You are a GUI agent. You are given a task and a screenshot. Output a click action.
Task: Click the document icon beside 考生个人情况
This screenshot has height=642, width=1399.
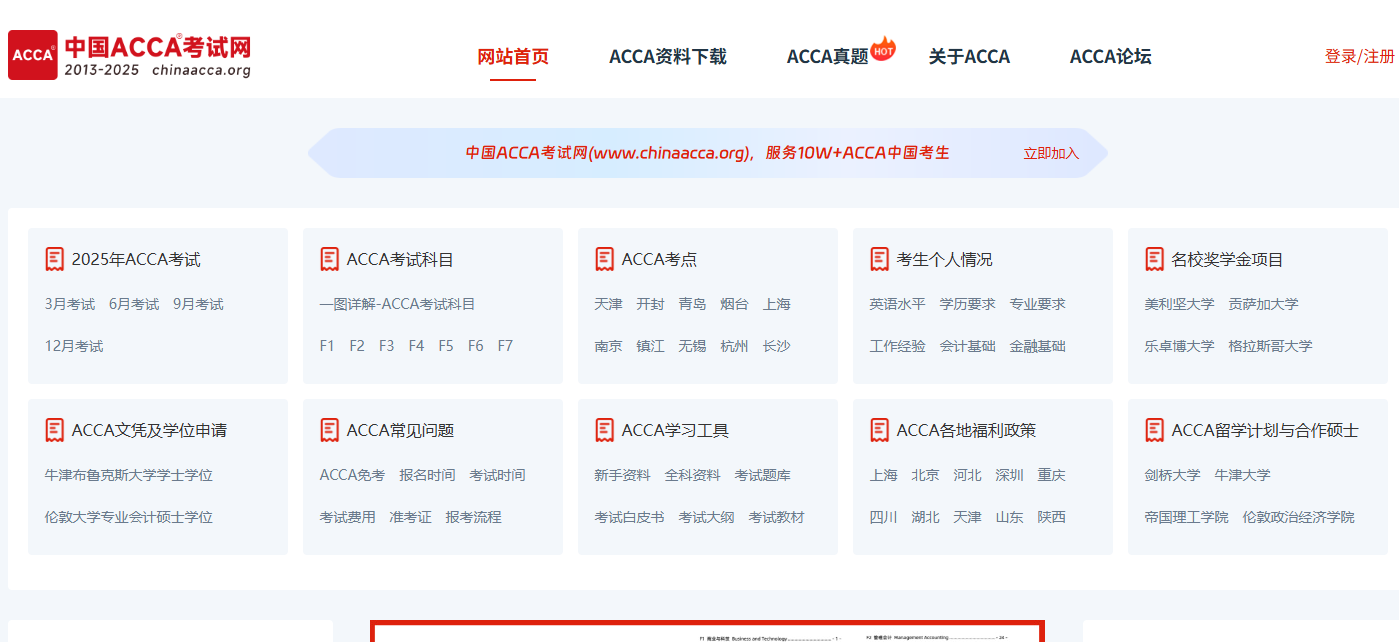[x=879, y=258]
